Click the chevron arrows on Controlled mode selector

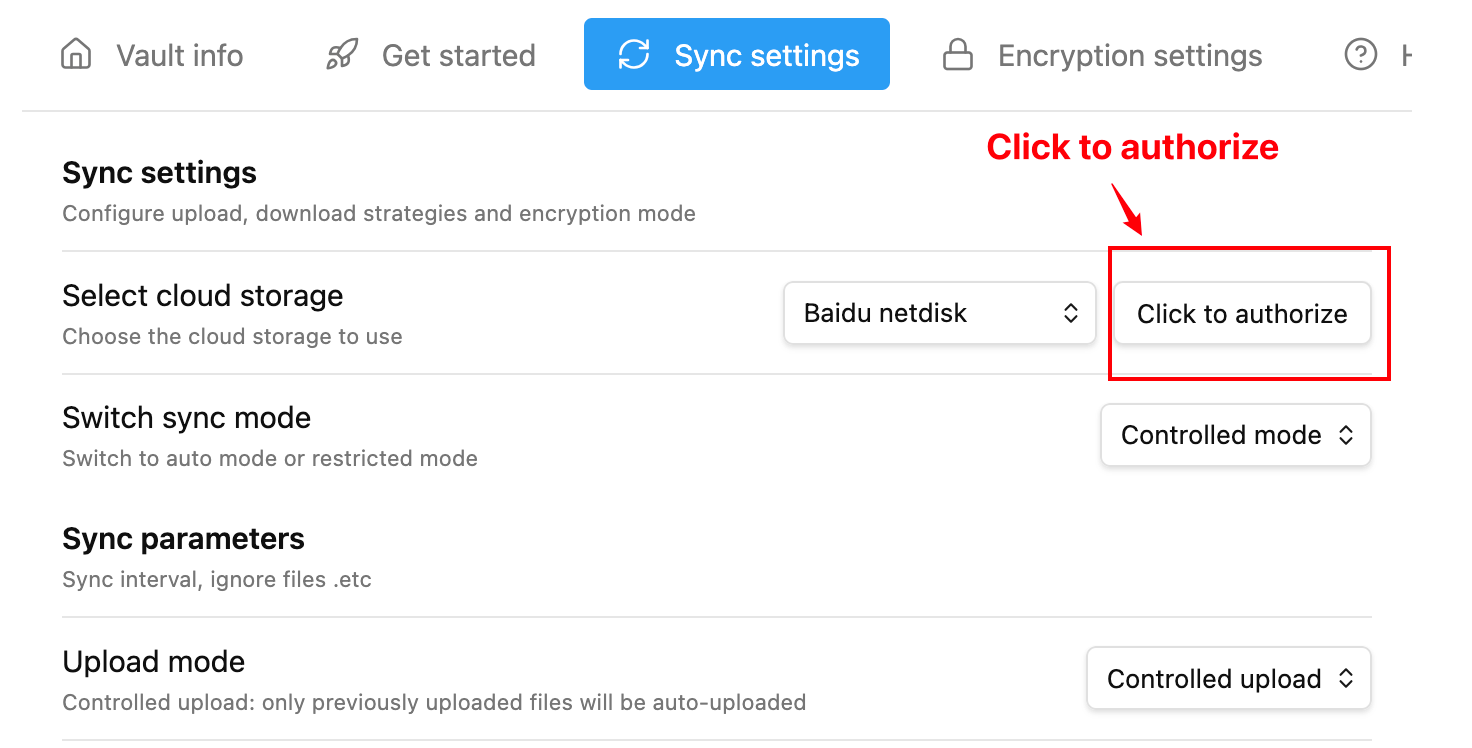1346,435
